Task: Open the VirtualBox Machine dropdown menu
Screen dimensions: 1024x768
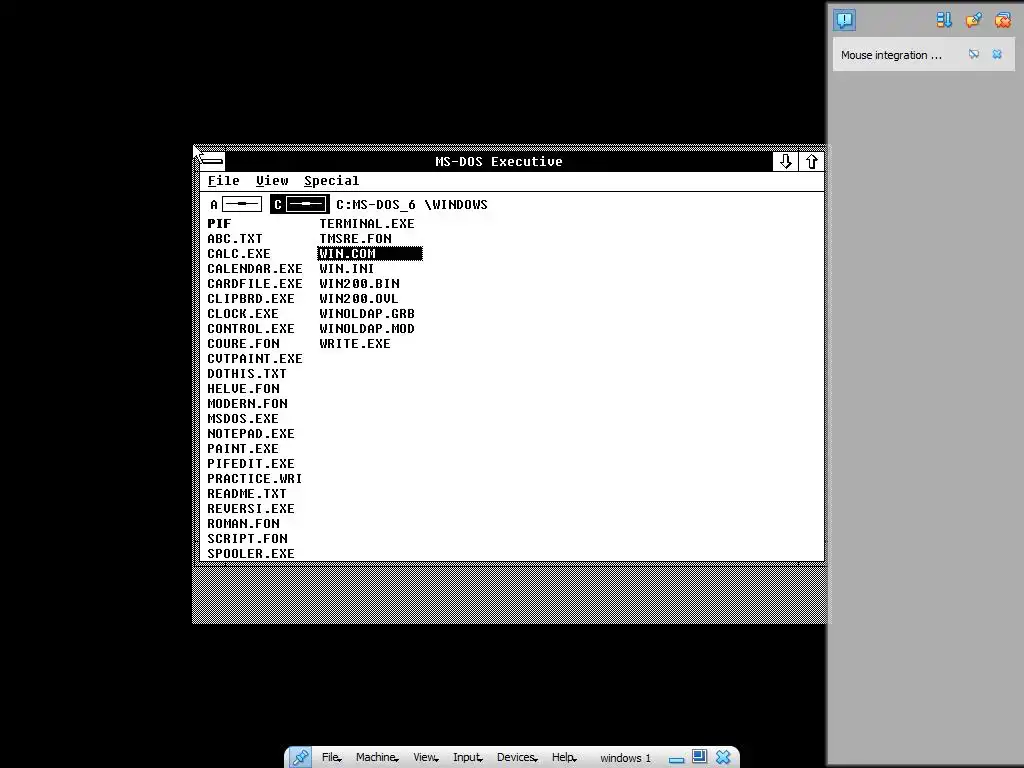Action: click(377, 758)
